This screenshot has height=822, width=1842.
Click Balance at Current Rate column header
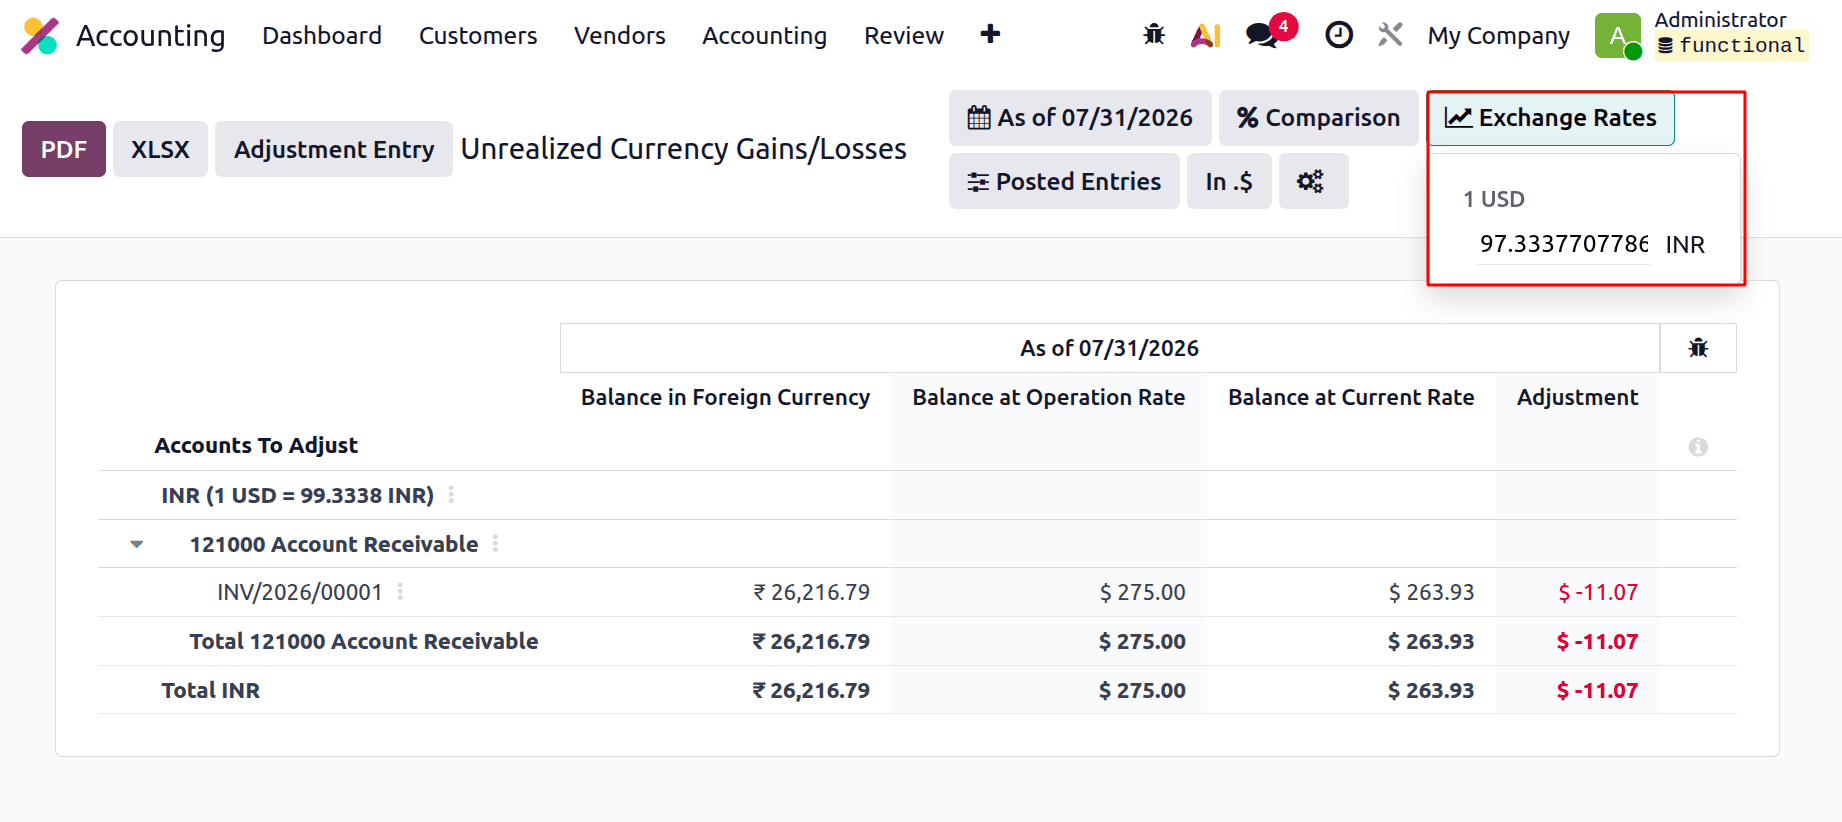1351,397
